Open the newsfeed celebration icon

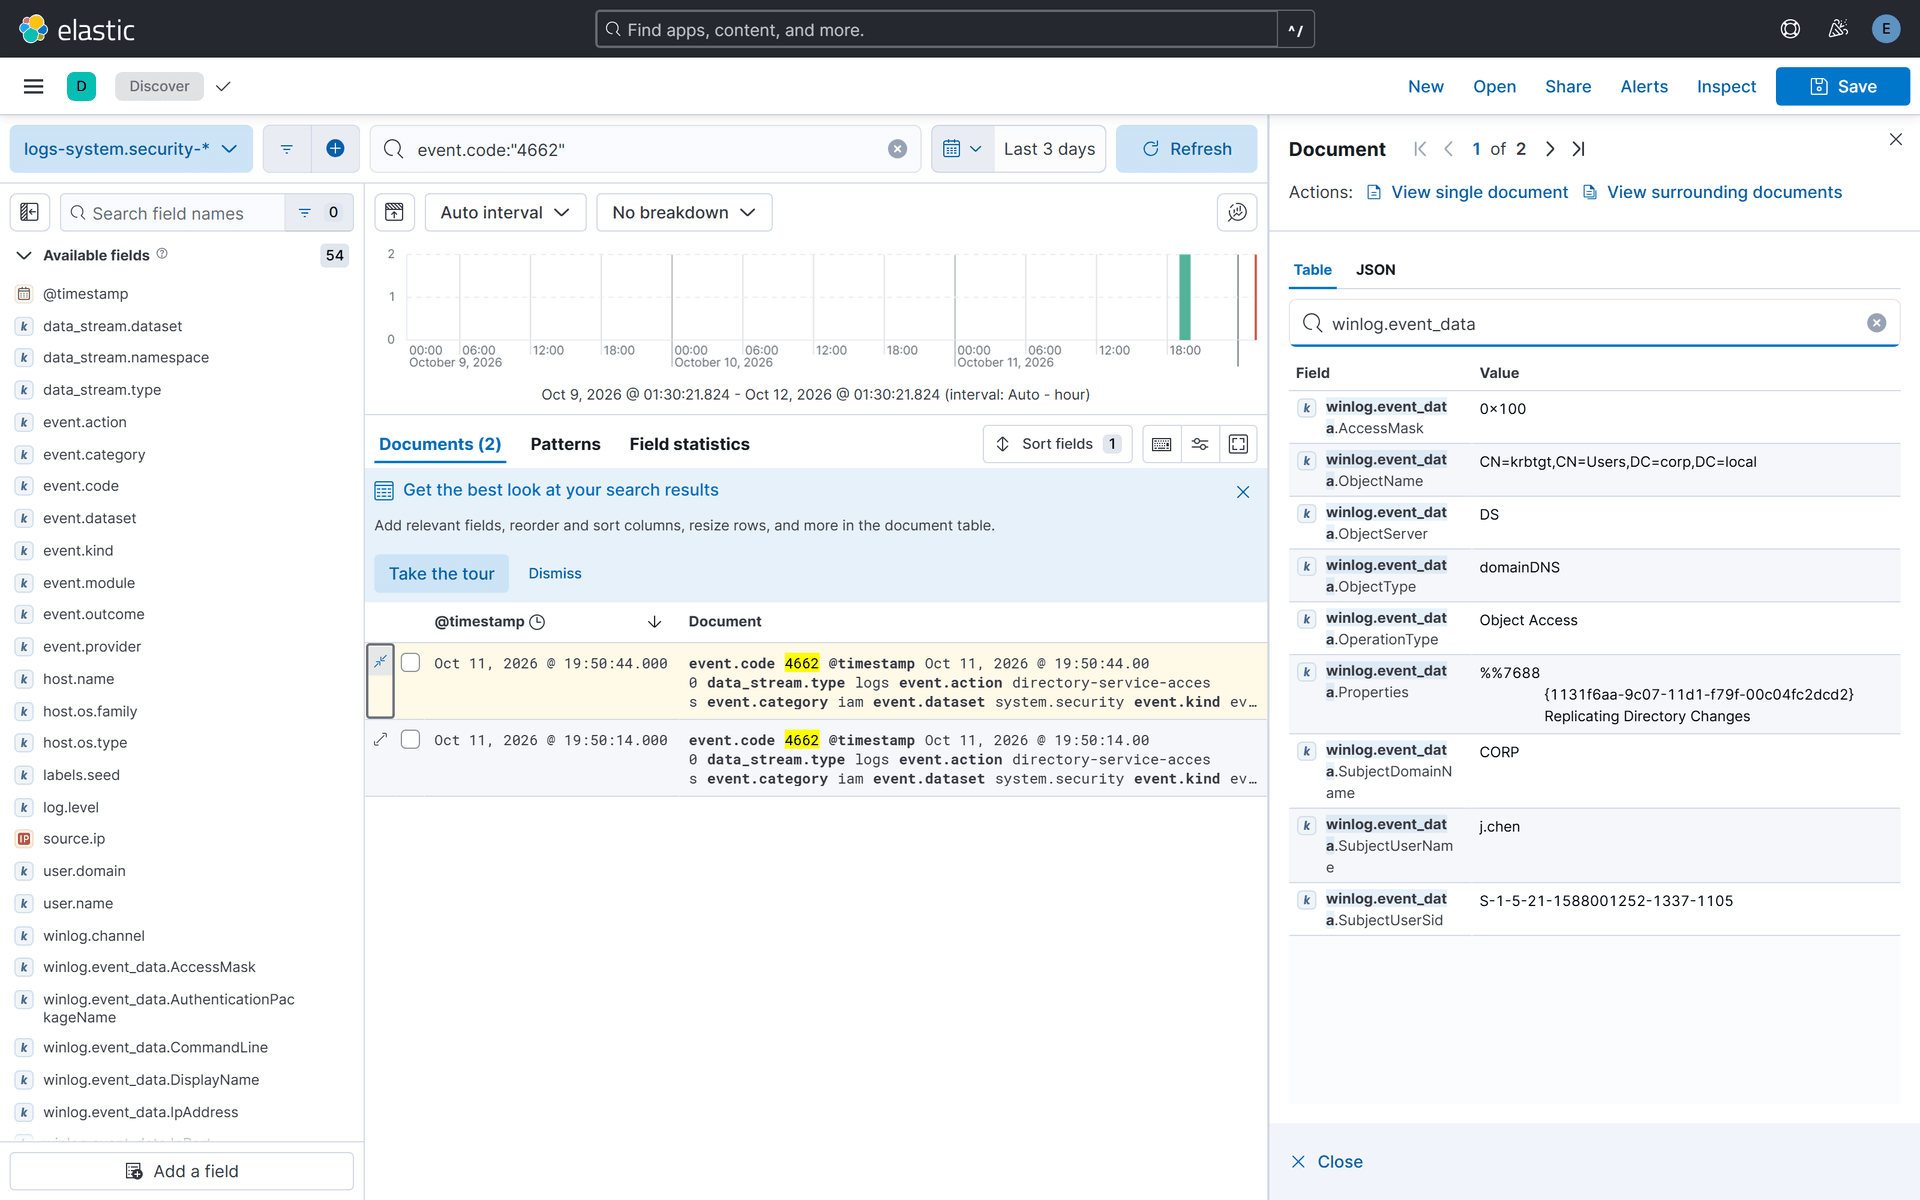click(1838, 29)
